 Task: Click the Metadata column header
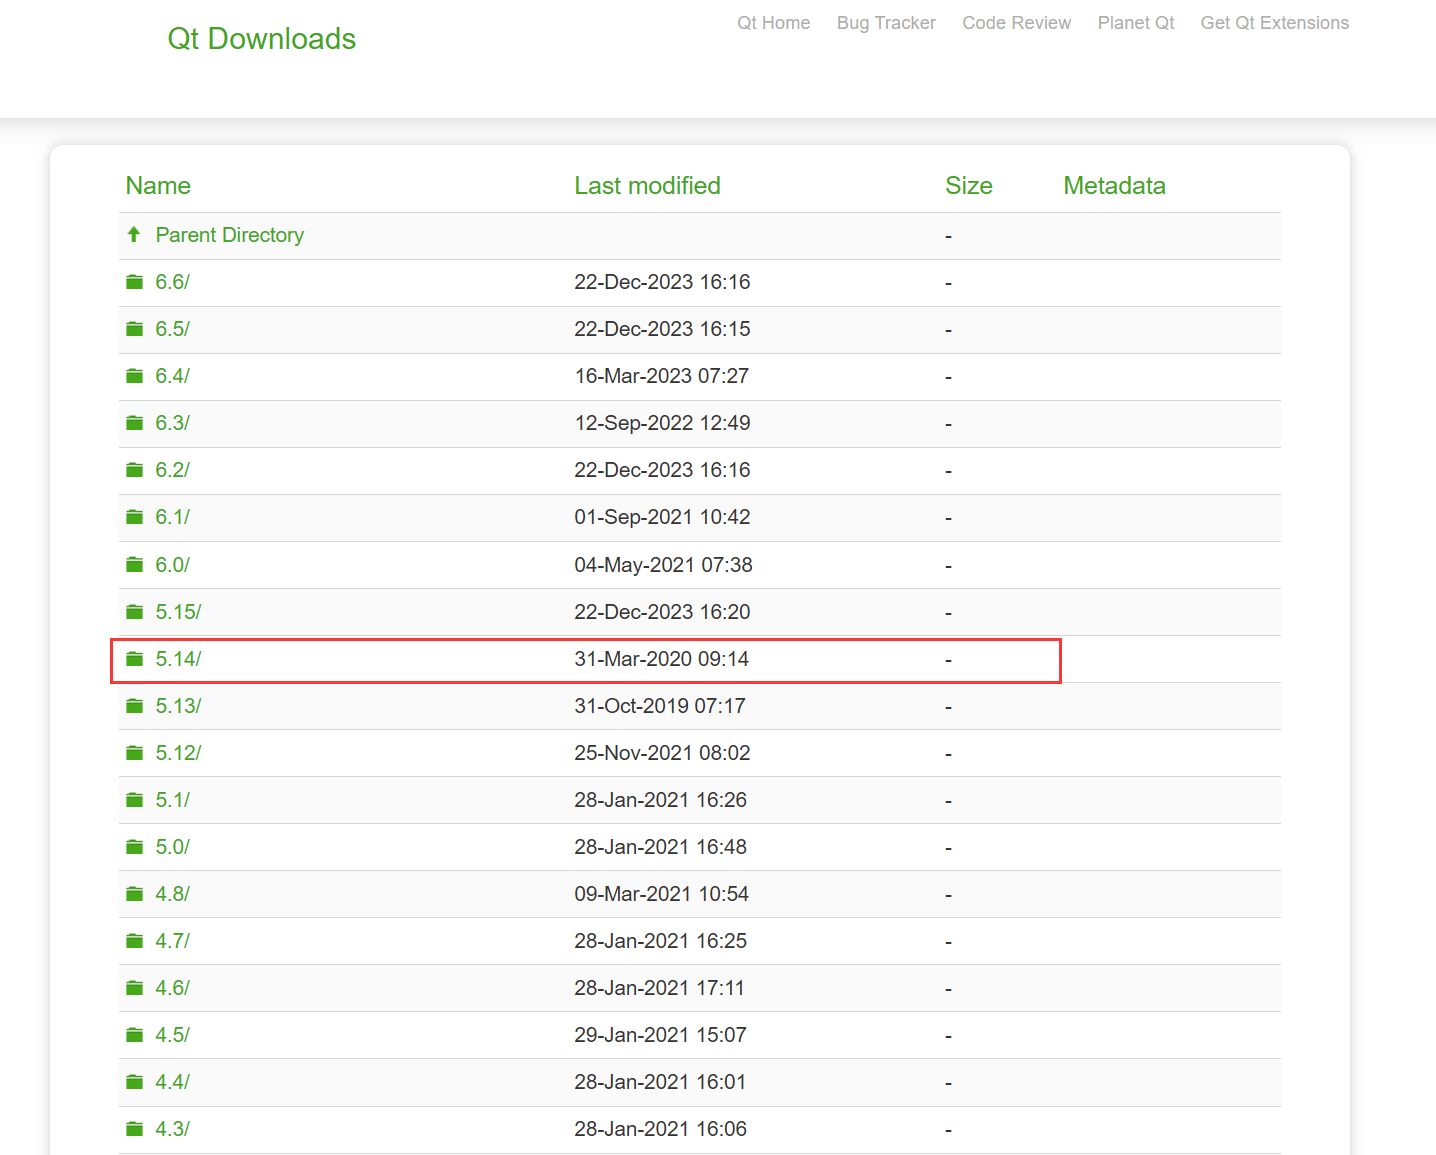pyautogui.click(x=1114, y=186)
